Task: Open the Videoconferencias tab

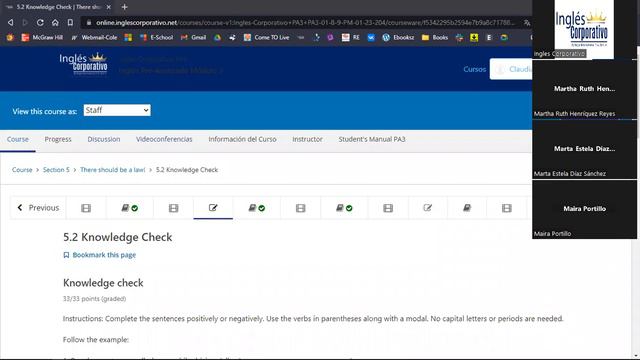Action: click(164, 139)
